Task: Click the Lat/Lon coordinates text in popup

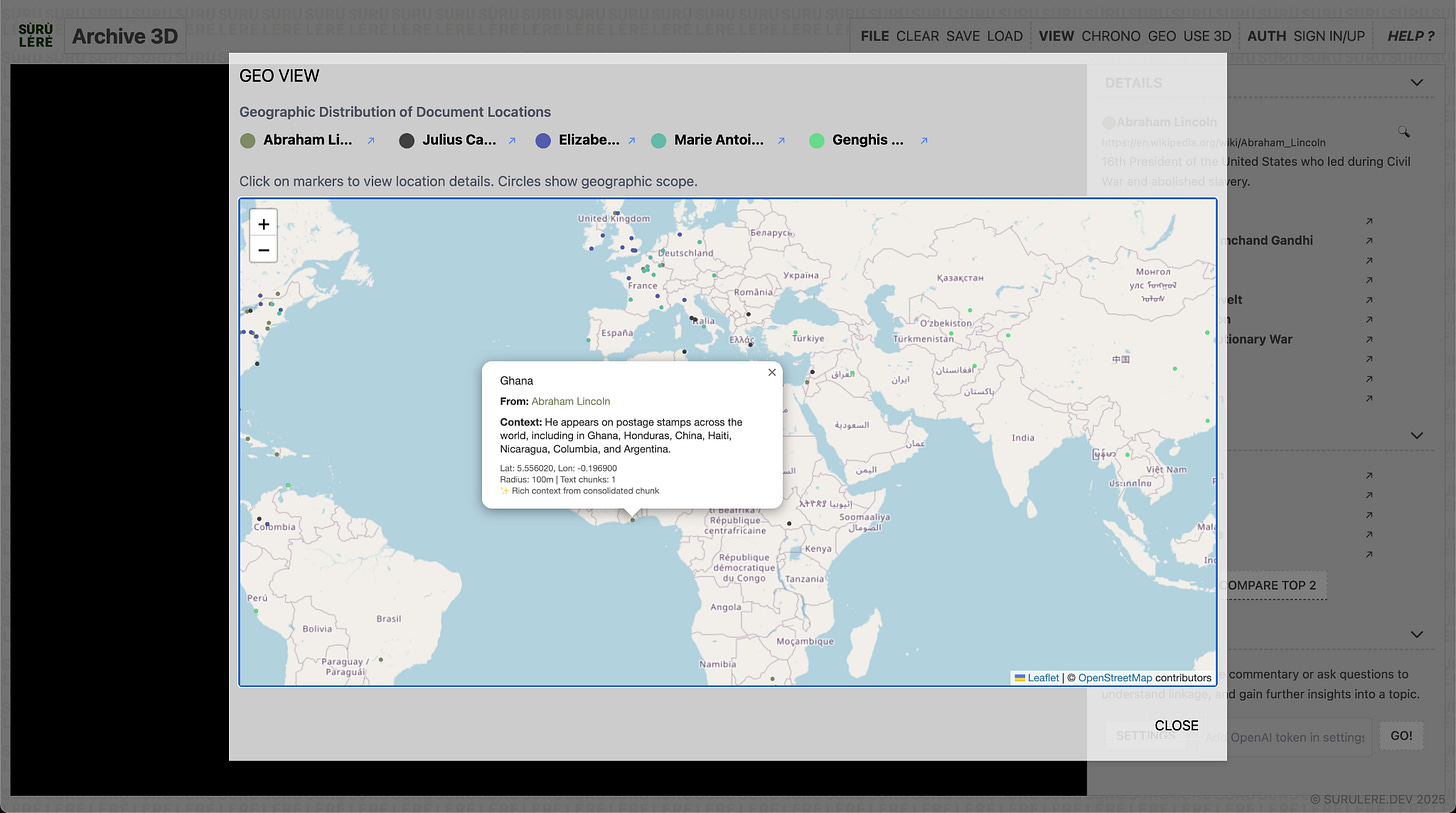Action: [x=558, y=468]
